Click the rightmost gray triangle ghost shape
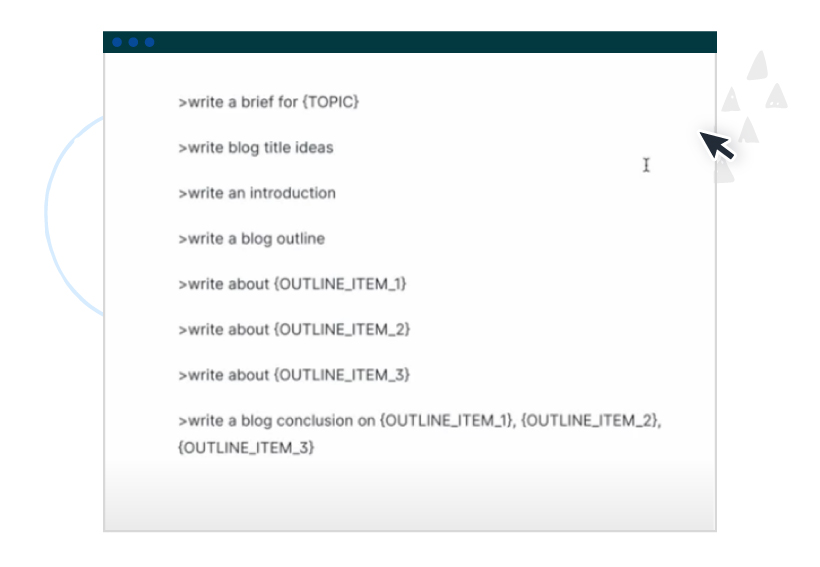The width and height of the screenshot is (820, 567). [x=776, y=96]
